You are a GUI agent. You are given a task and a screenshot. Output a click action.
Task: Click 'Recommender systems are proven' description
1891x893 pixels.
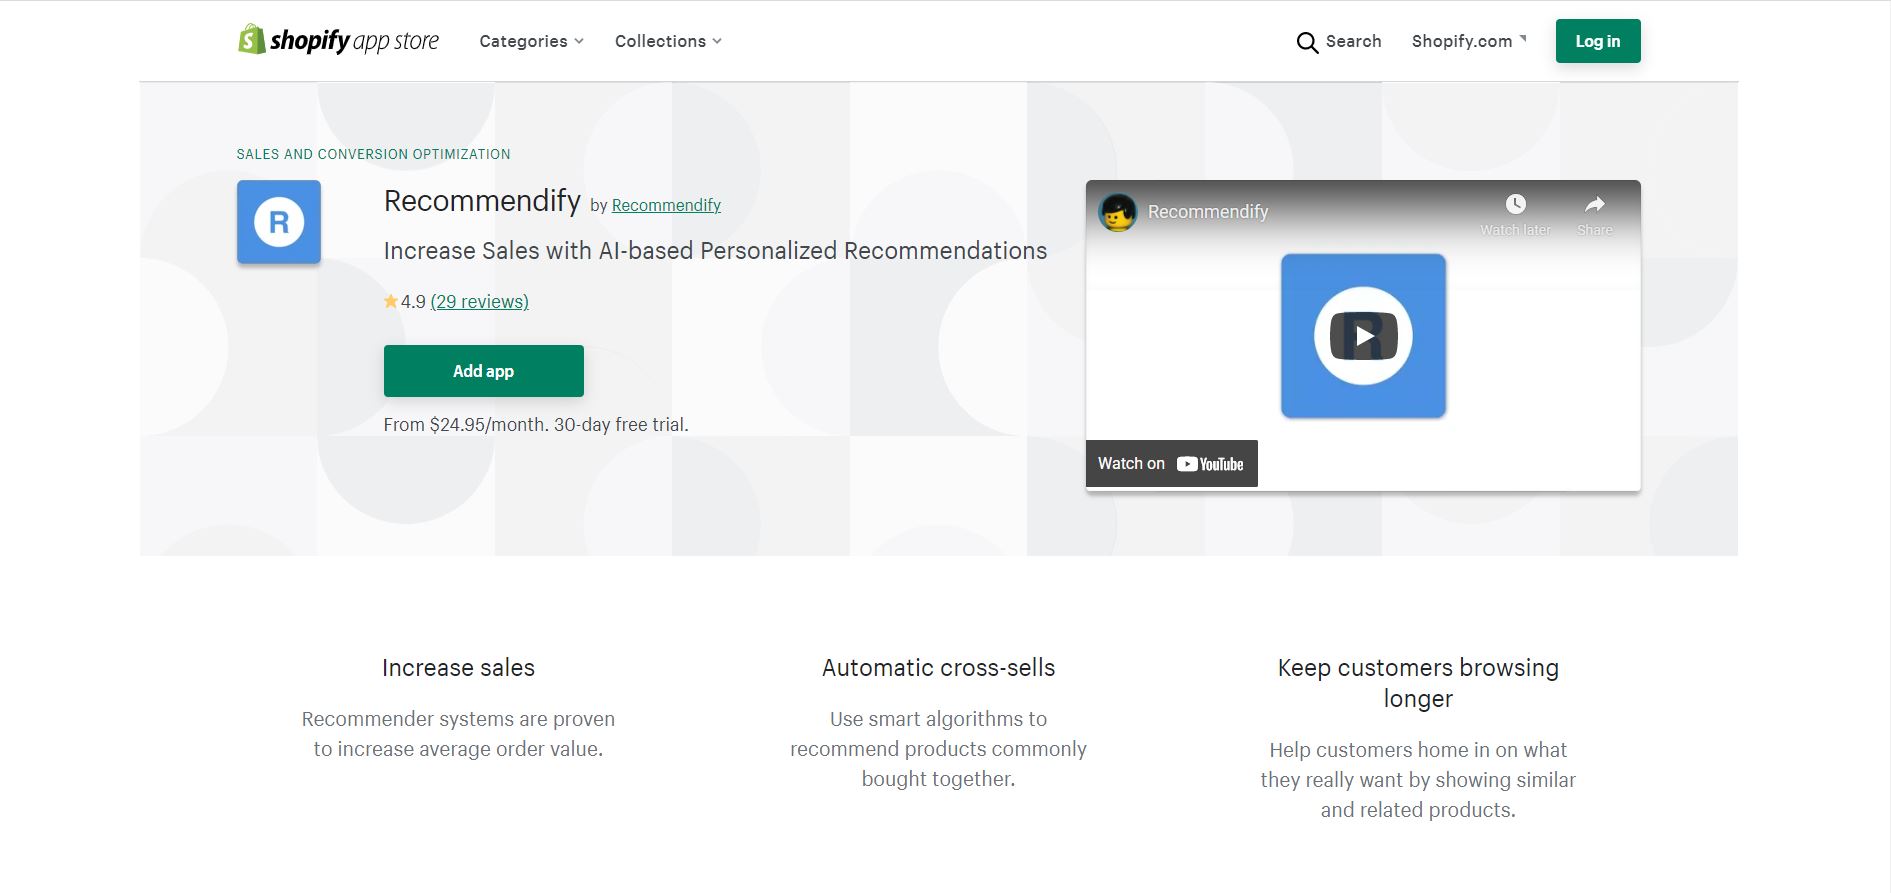tap(459, 734)
